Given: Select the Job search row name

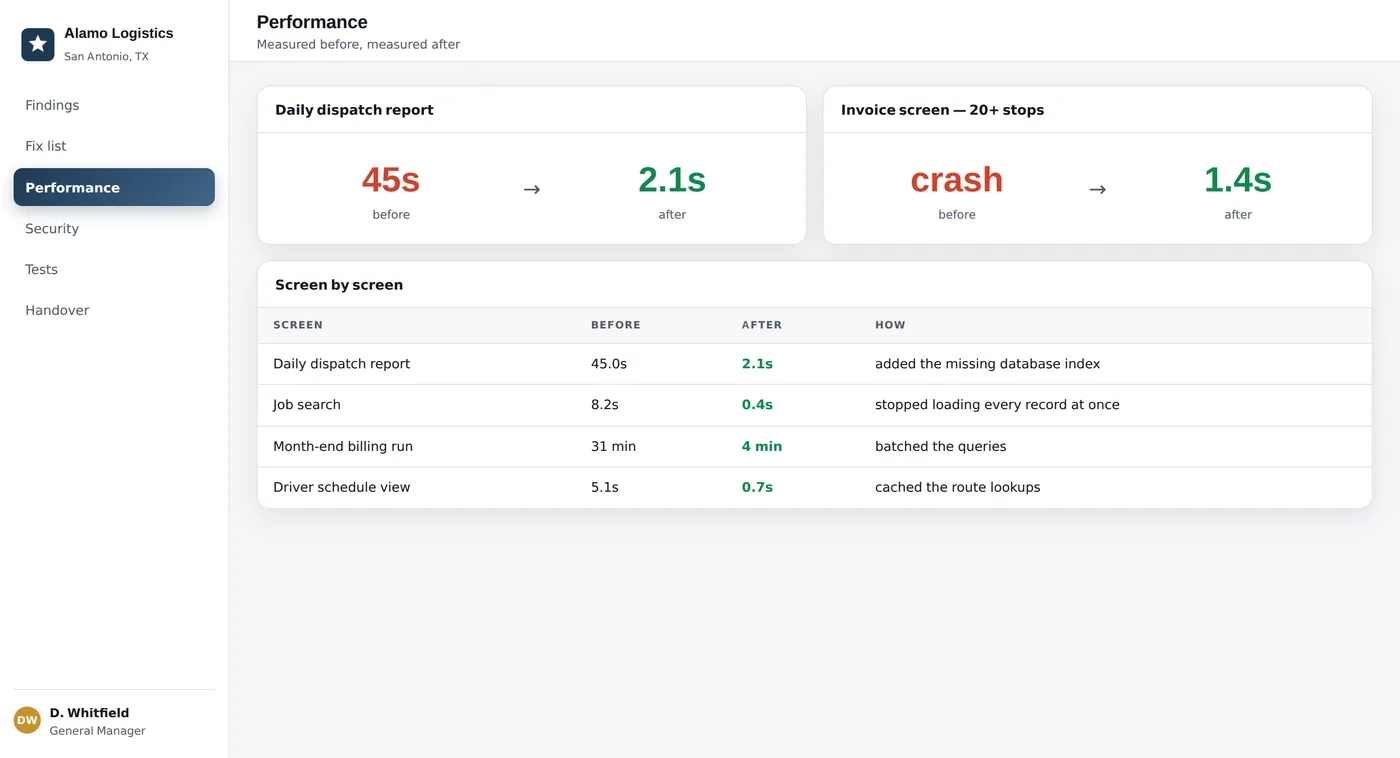Looking at the screenshot, I should (307, 405).
